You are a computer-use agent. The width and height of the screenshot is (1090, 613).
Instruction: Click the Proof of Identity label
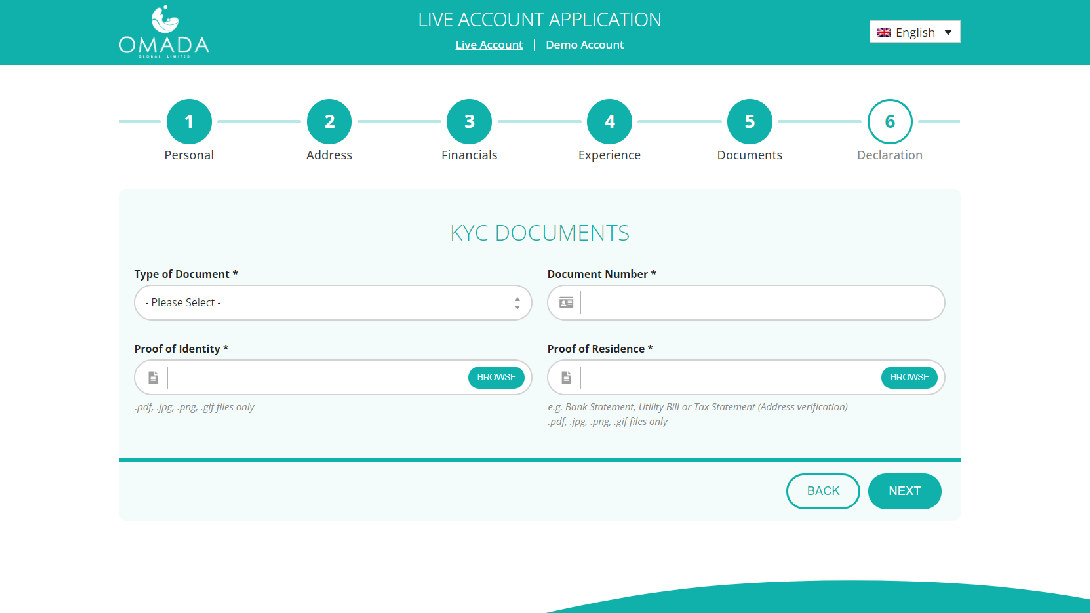pyautogui.click(x=181, y=349)
